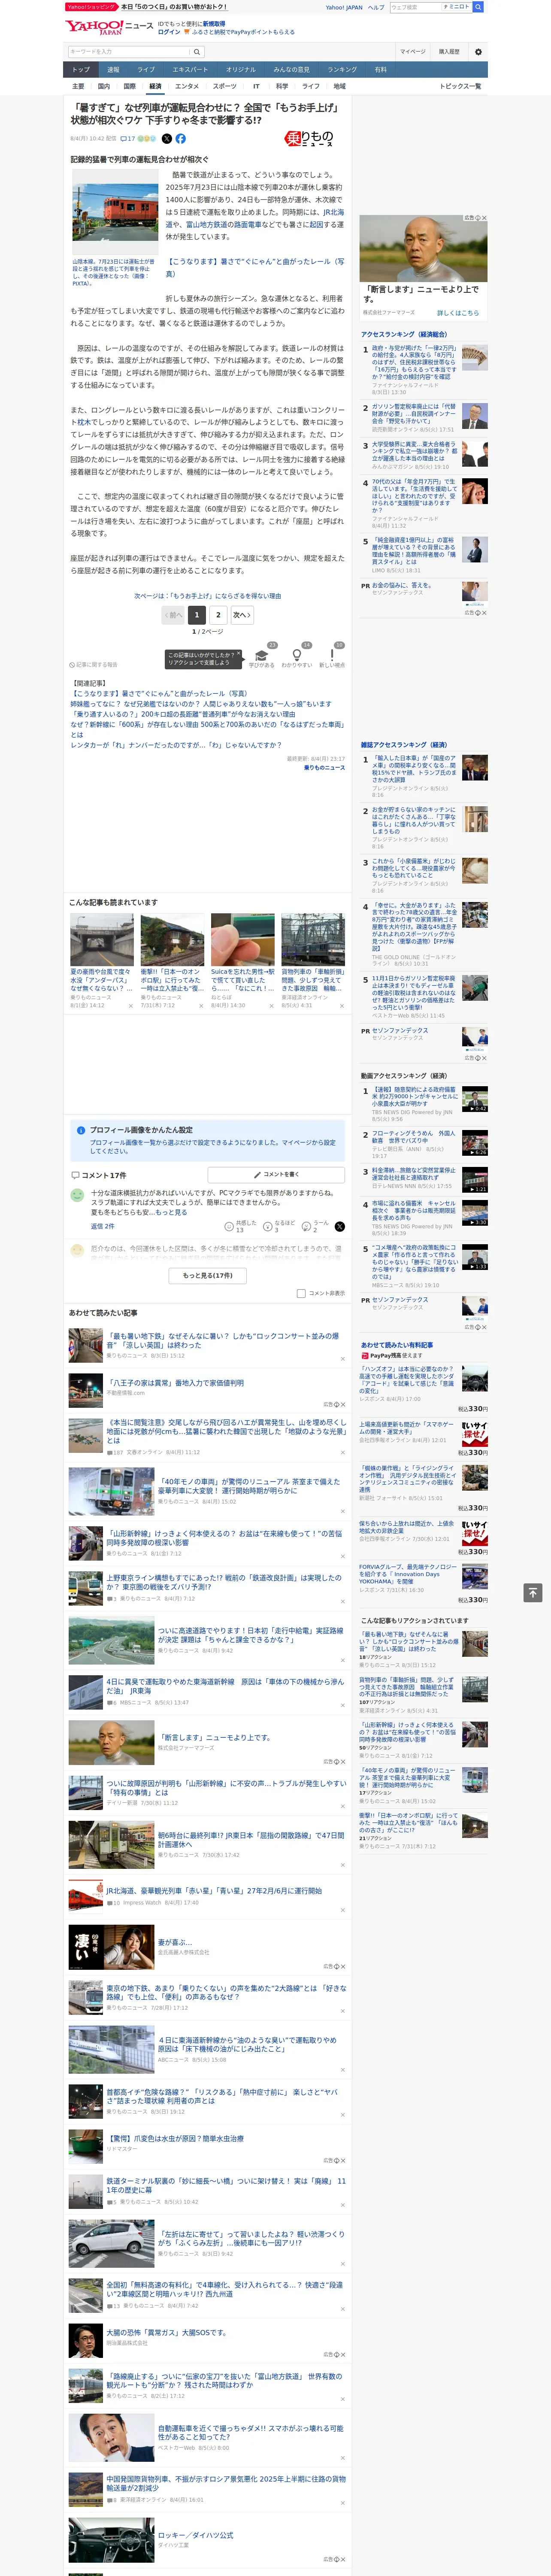This screenshot has height=2576, width=551.
Task: Open the article's comment count icon (17)
Action: click(128, 139)
